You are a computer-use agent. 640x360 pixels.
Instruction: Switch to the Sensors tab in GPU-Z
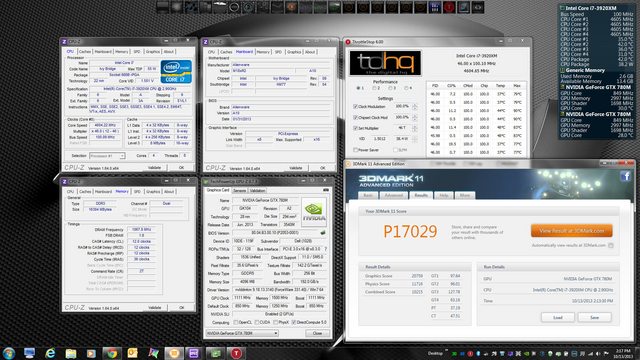coord(240,191)
